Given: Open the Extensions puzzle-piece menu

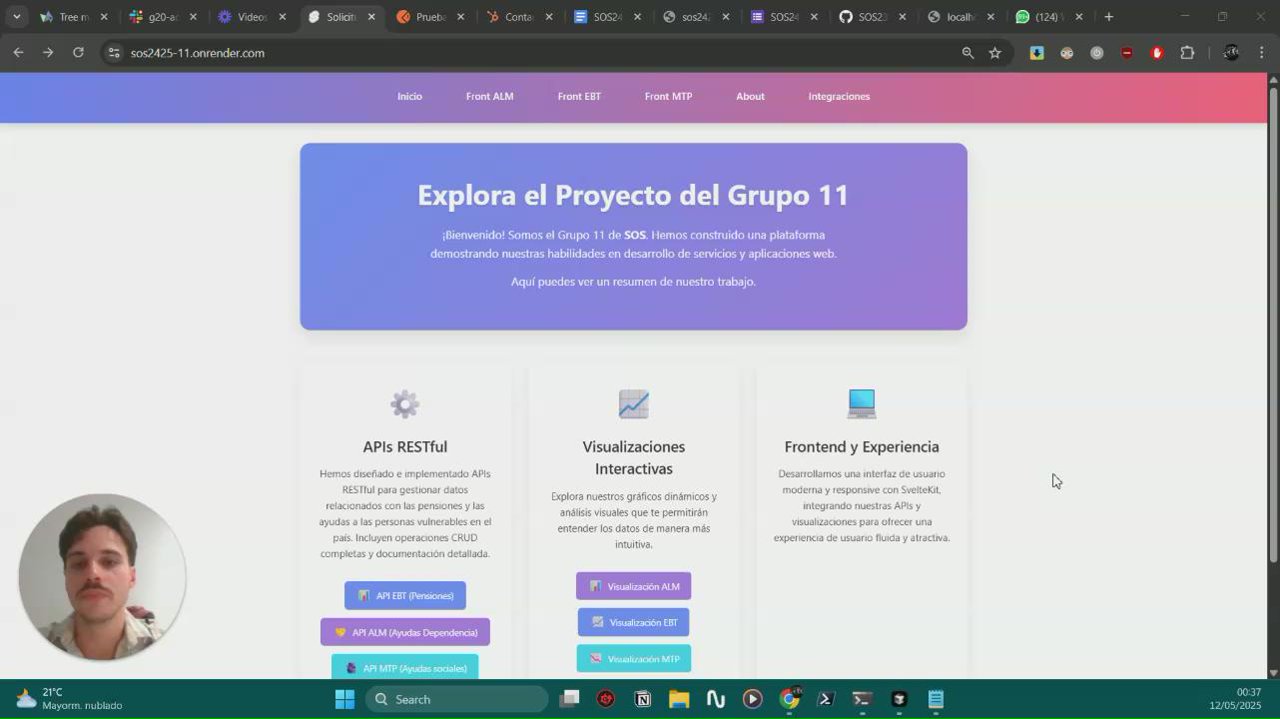Looking at the screenshot, I should coord(1187,53).
